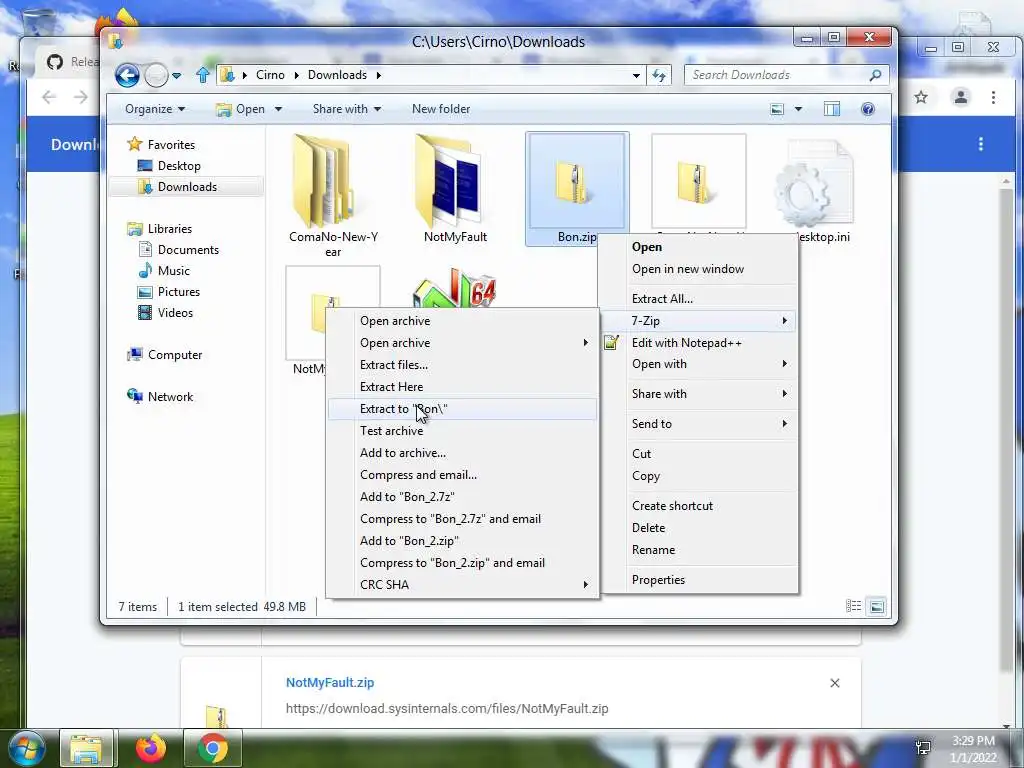Dismiss the NotMyFault.zip entry in Chrome downloads
Viewport: 1024px width, 768px height.
pos(835,683)
